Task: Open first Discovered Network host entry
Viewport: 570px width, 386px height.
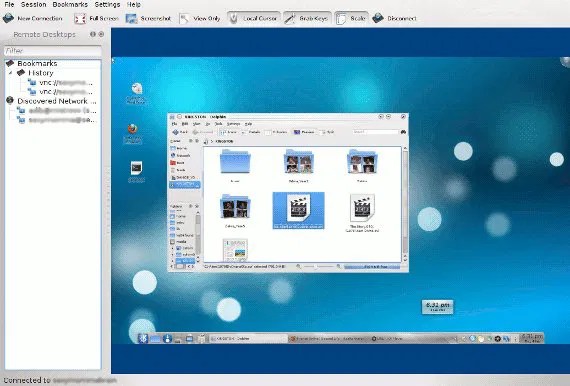Action: pyautogui.click(x=57, y=110)
